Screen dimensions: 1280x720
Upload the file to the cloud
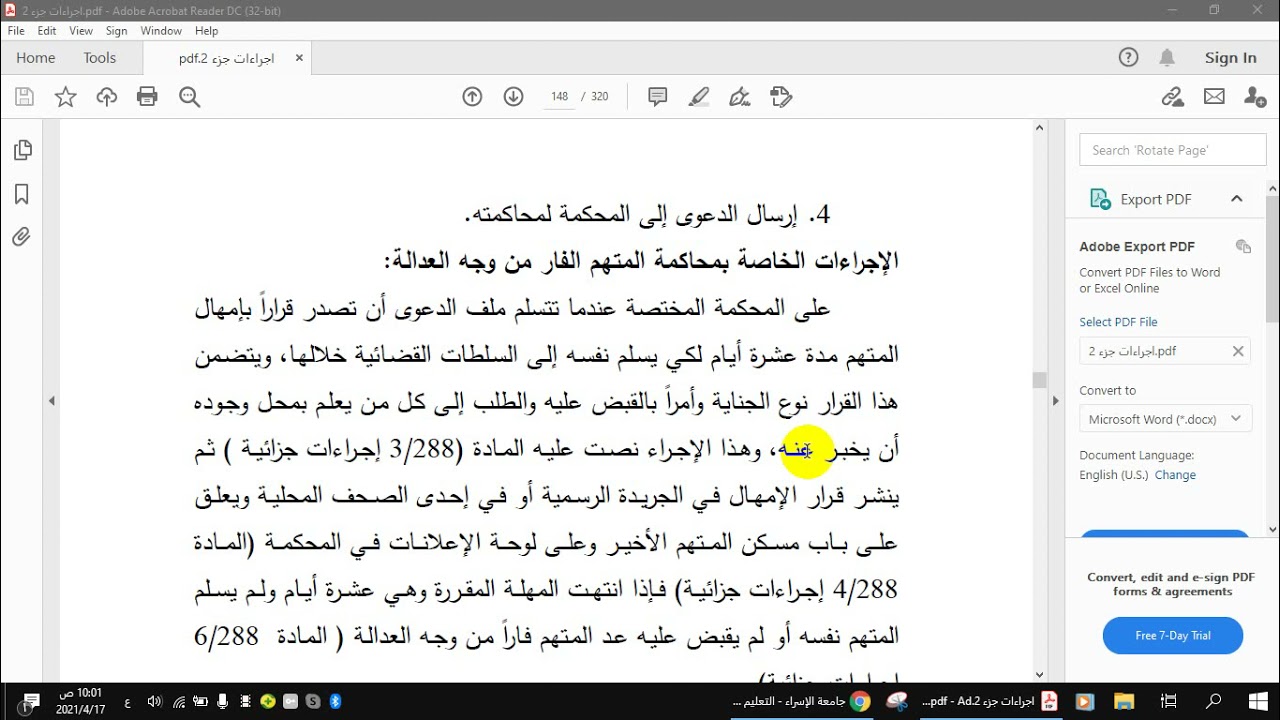pos(107,96)
